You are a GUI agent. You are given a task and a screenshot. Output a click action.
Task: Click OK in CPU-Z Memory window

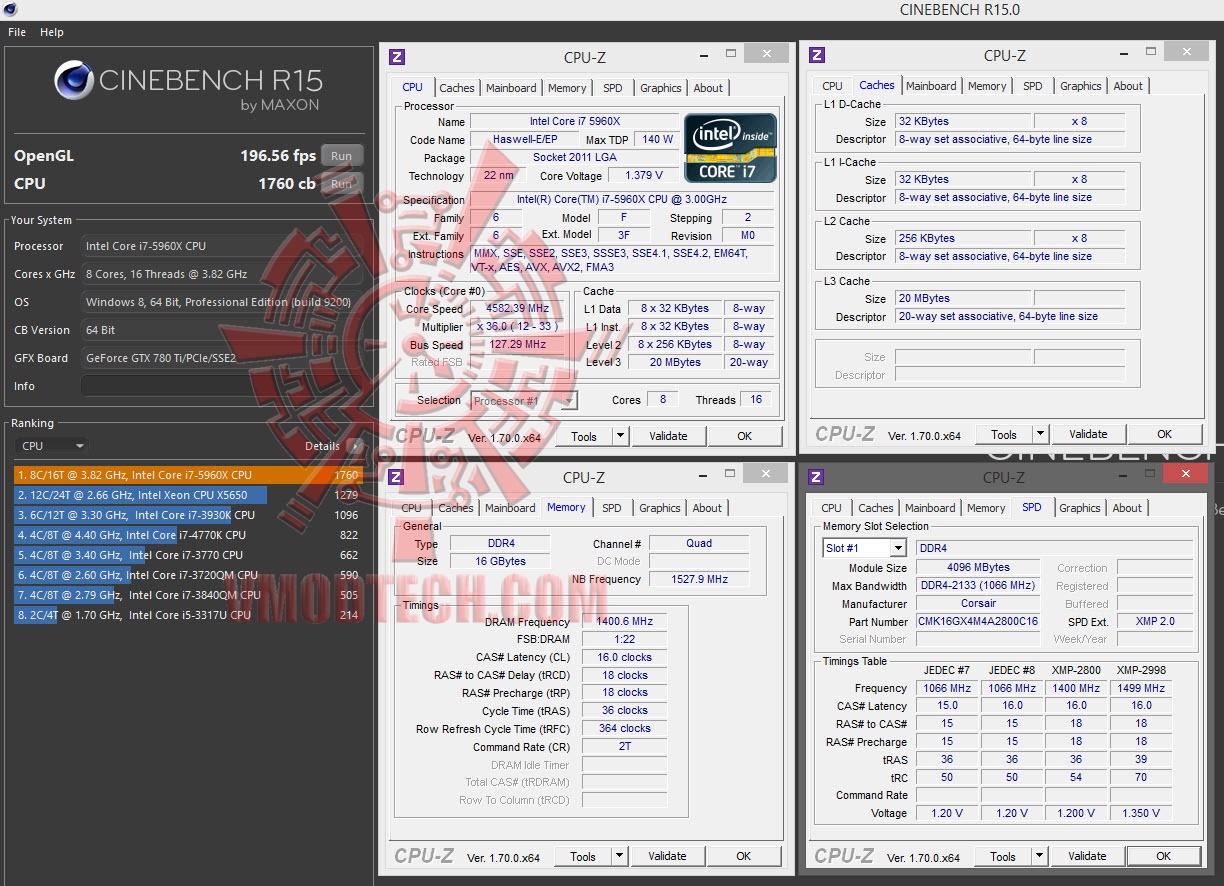pos(743,856)
